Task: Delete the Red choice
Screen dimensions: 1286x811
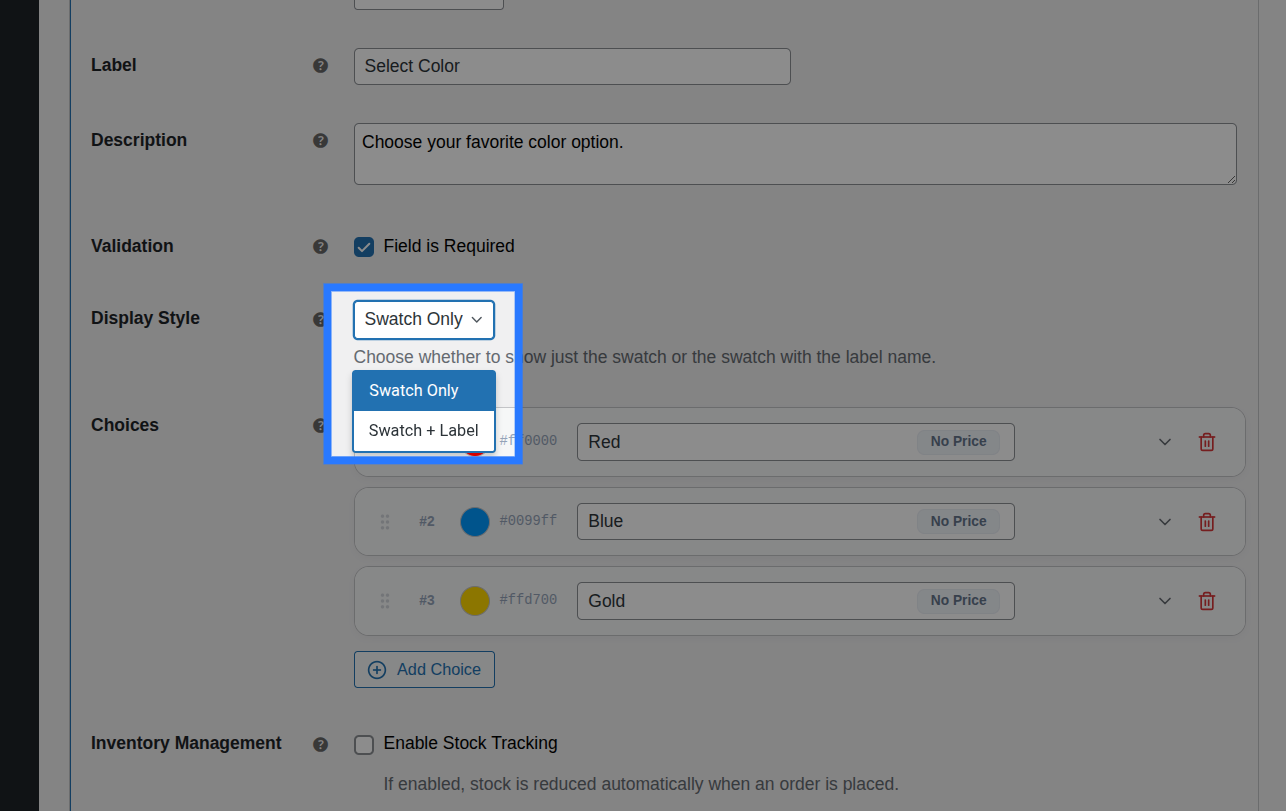Action: 1207,442
